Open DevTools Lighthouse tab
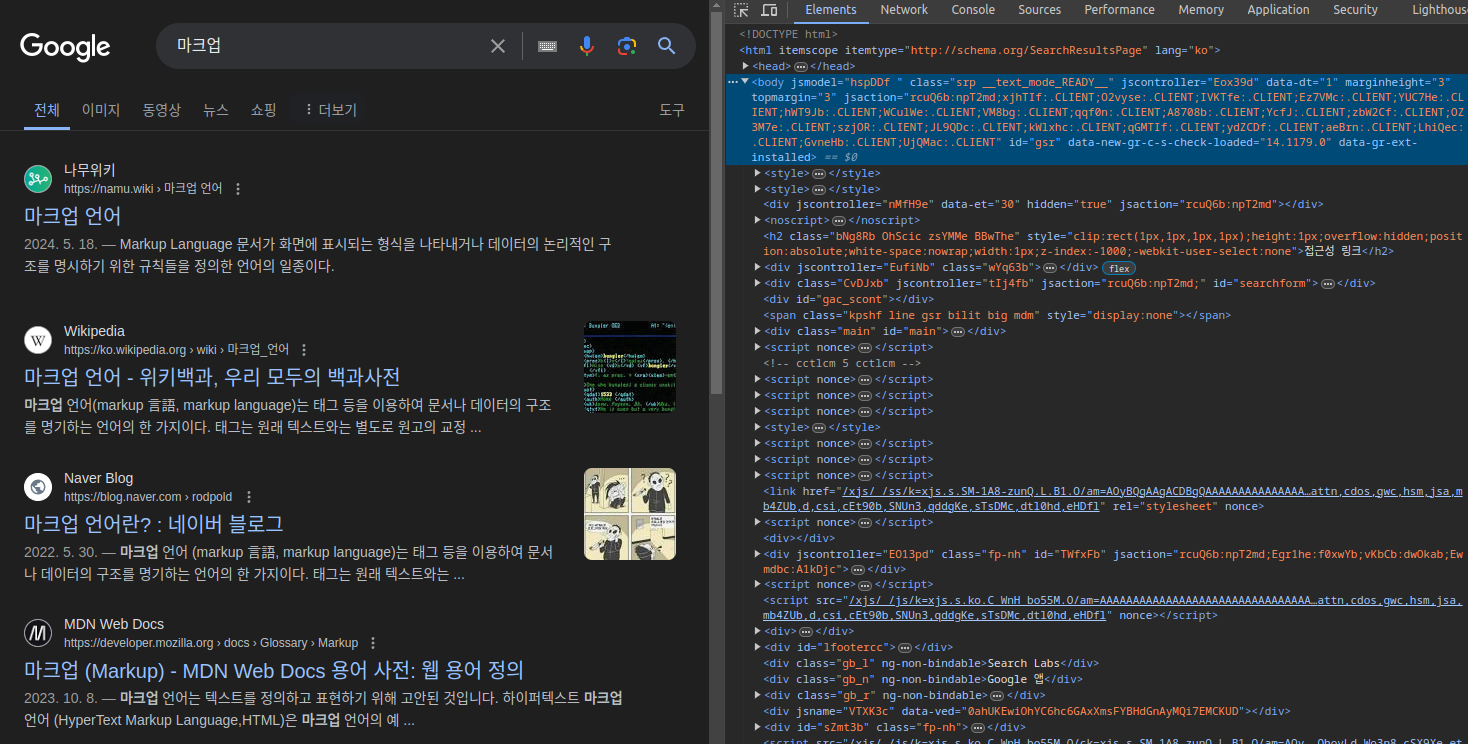 pos(1438,10)
